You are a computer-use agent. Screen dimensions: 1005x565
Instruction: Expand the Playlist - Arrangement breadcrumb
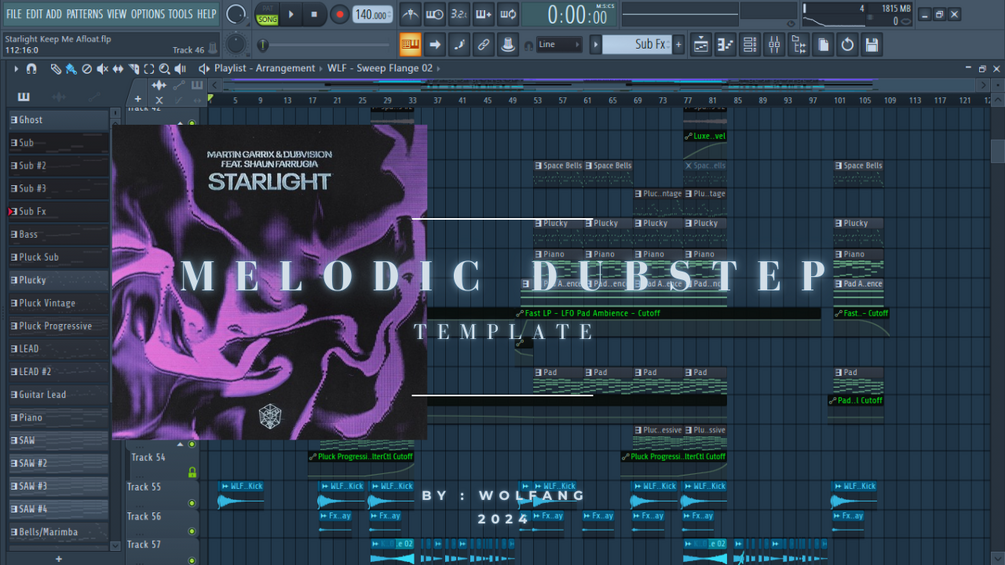pos(264,68)
